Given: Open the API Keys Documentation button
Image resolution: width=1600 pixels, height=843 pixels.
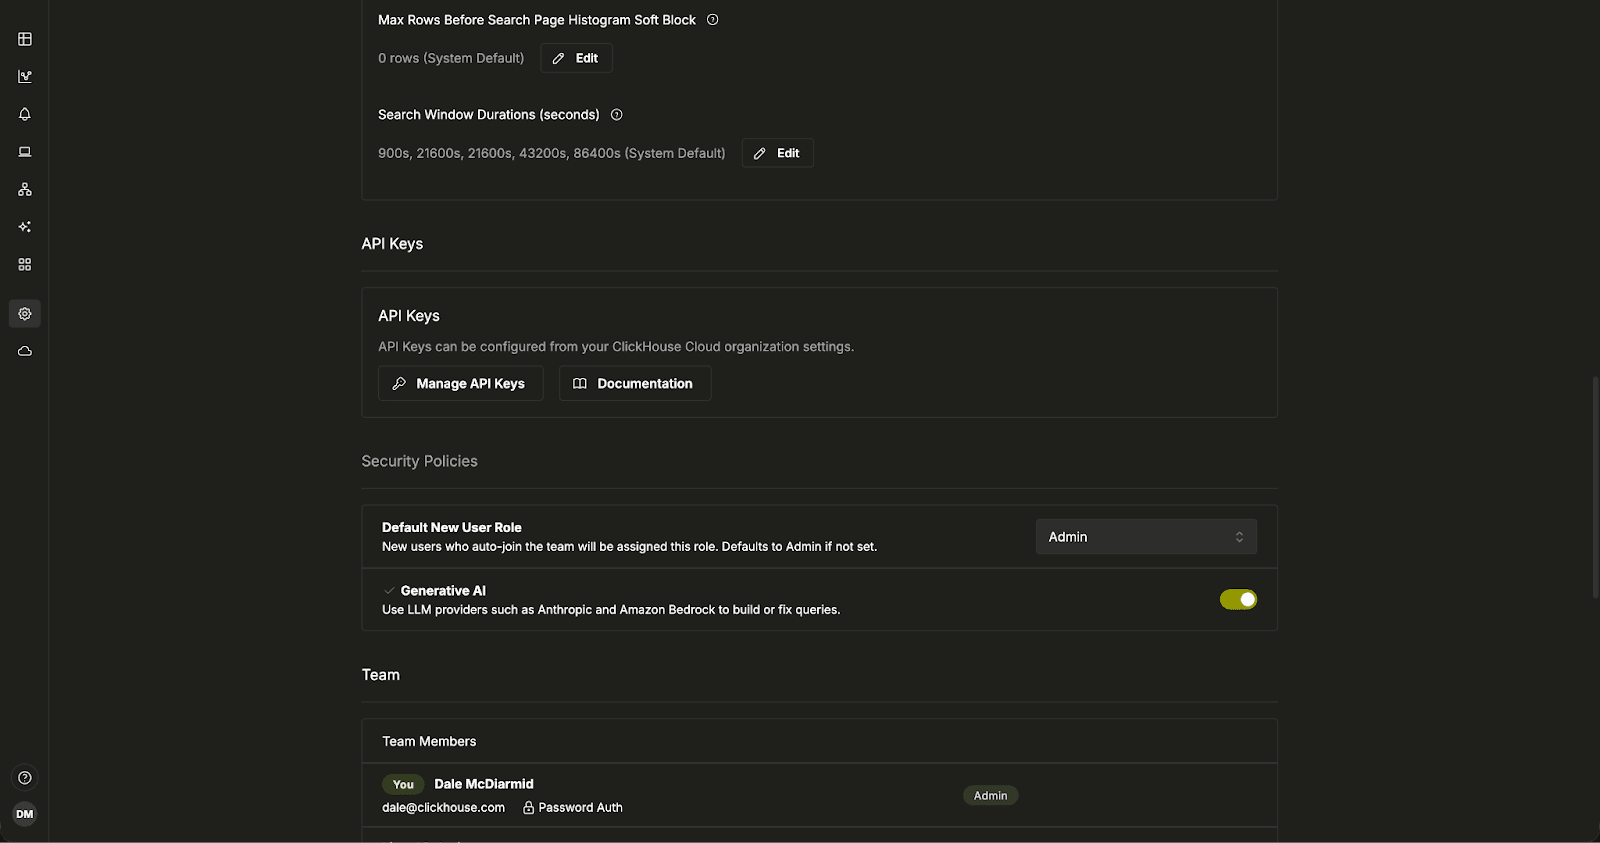Looking at the screenshot, I should click(635, 384).
